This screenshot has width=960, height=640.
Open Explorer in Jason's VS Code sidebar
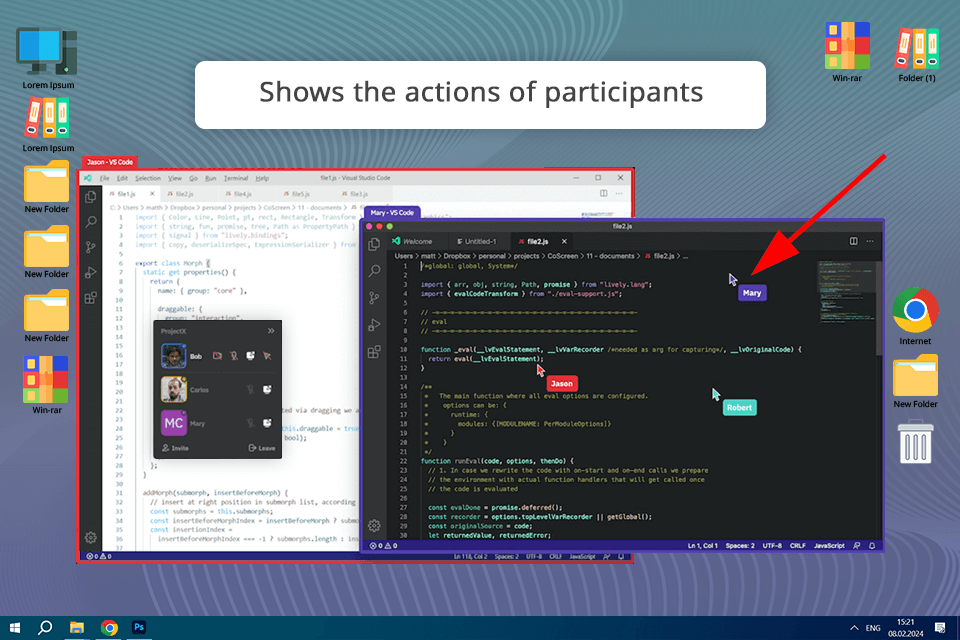tap(91, 197)
